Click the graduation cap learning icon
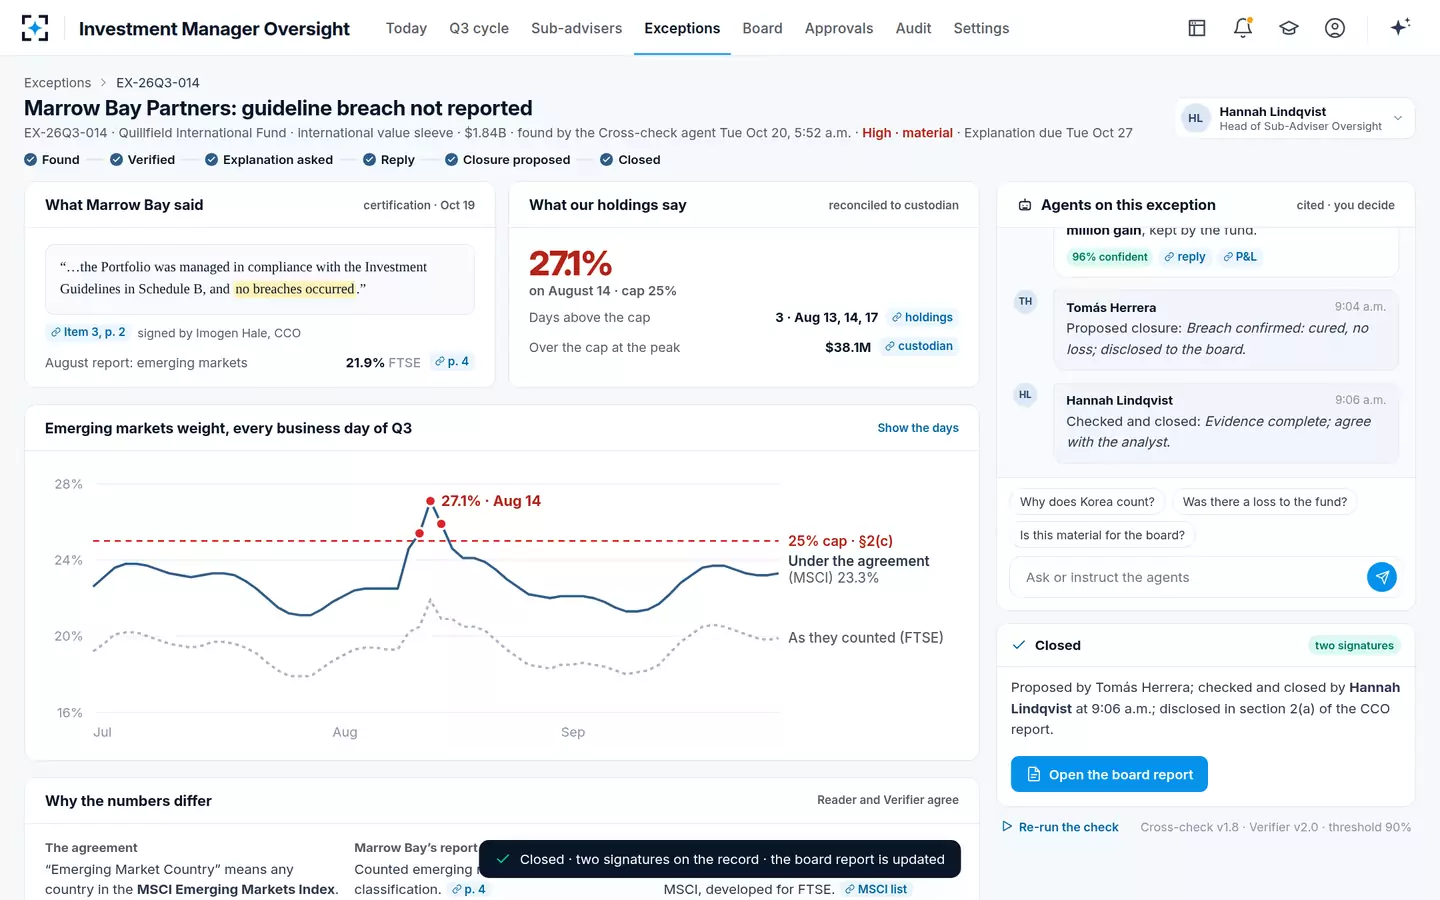 1289,28
